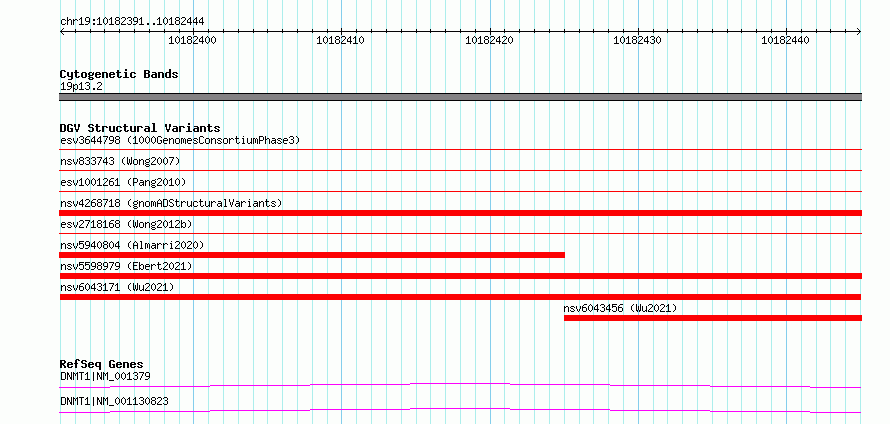Click the 10182410 ruler tick label
This screenshot has height=424, width=890.
point(341,40)
